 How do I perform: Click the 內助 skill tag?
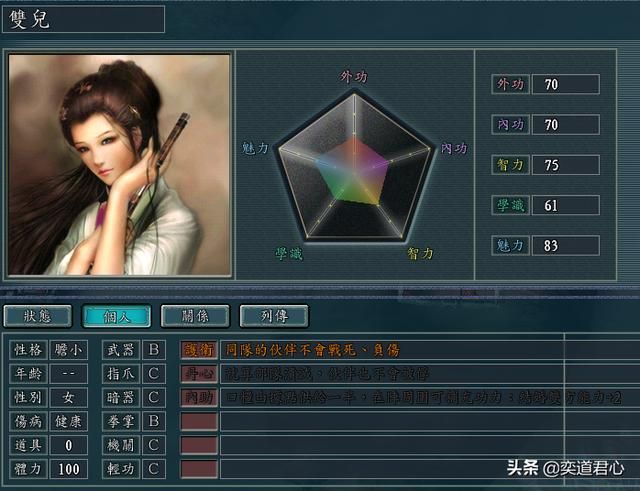tap(199, 398)
